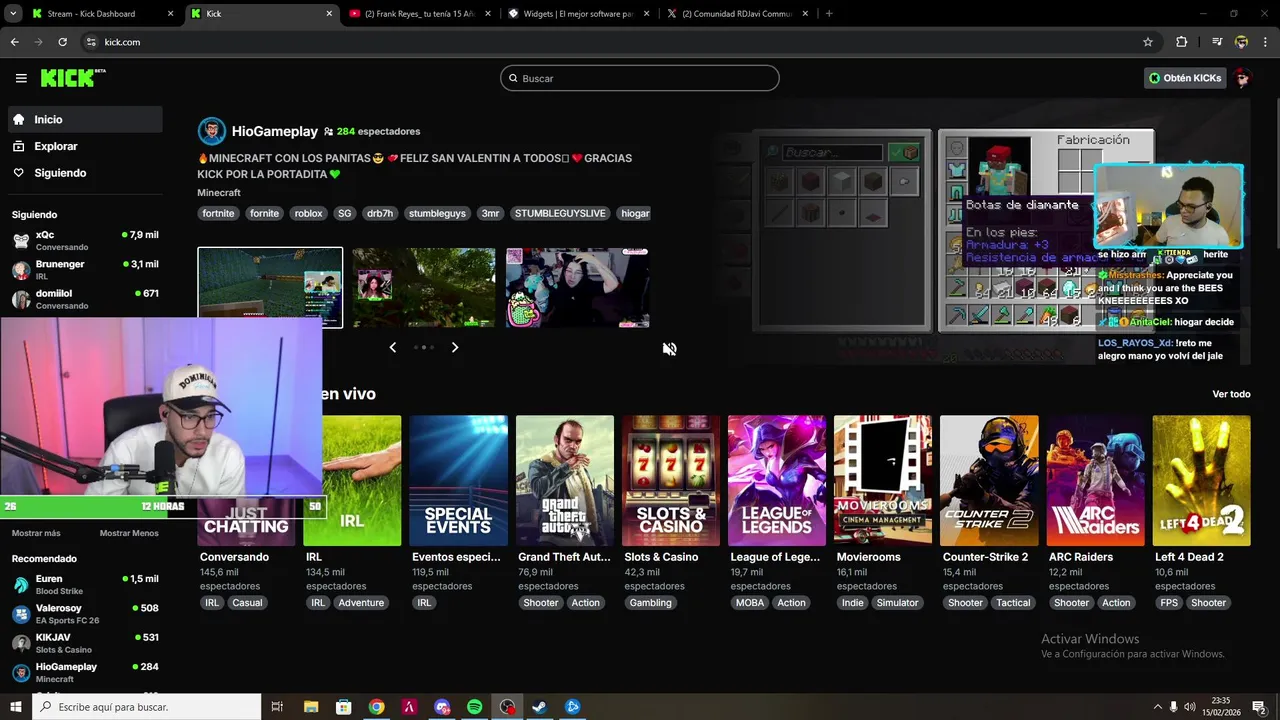The image size is (1280, 720).
Task: Open the IRL category card
Action: [x=352, y=481]
